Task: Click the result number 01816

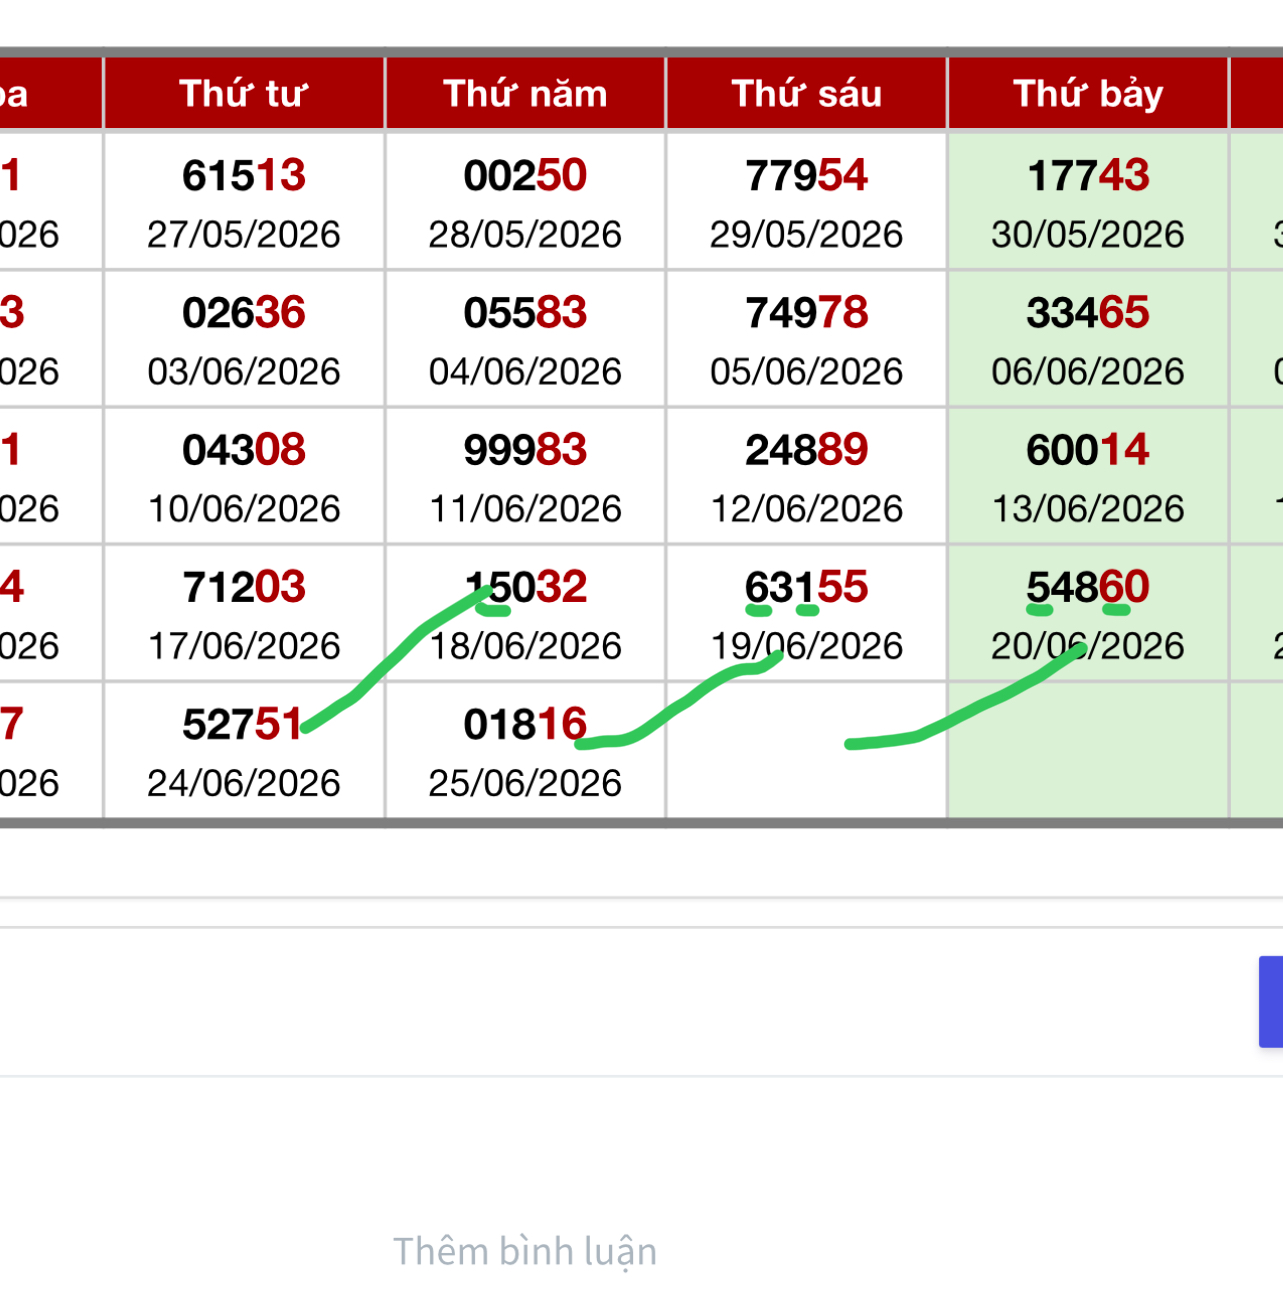Action: [x=526, y=725]
